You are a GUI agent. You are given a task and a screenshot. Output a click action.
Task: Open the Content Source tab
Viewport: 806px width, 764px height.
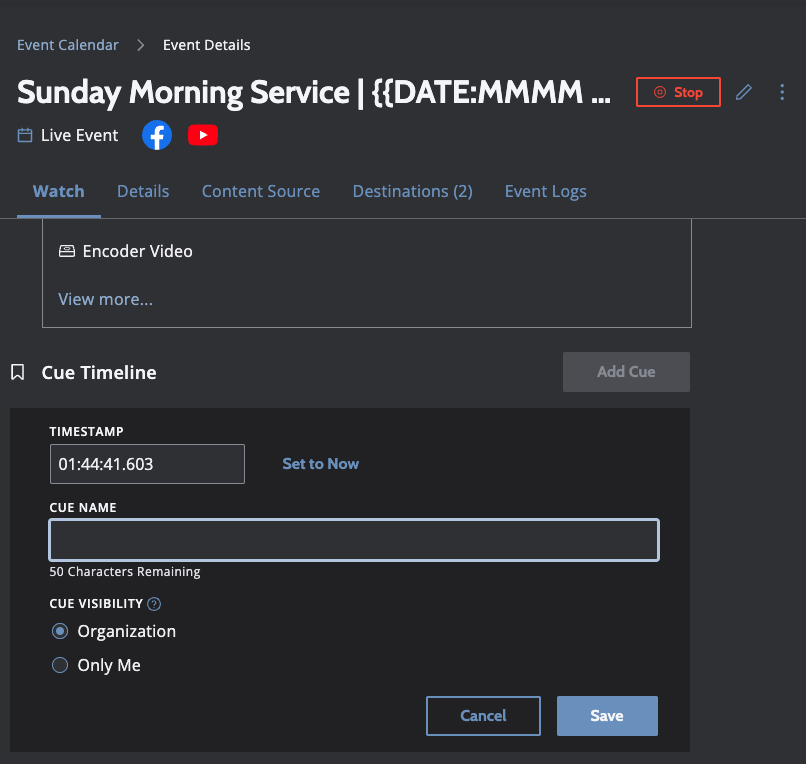click(x=261, y=191)
